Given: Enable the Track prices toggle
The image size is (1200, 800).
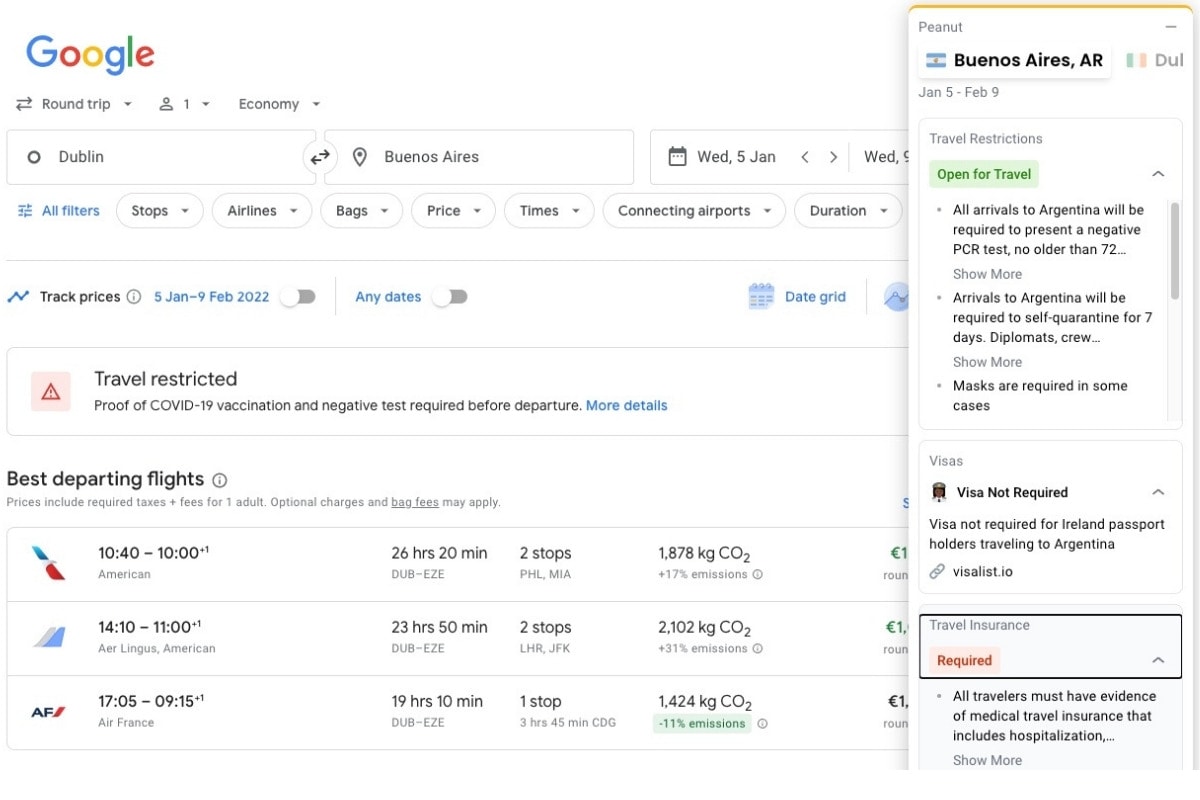Looking at the screenshot, I should [298, 296].
